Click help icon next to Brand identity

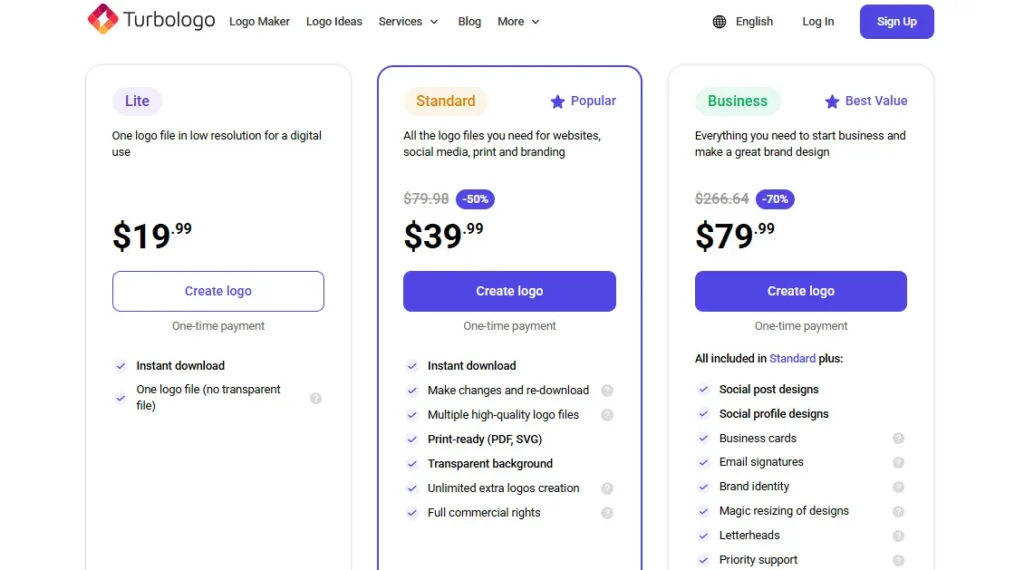coord(898,487)
